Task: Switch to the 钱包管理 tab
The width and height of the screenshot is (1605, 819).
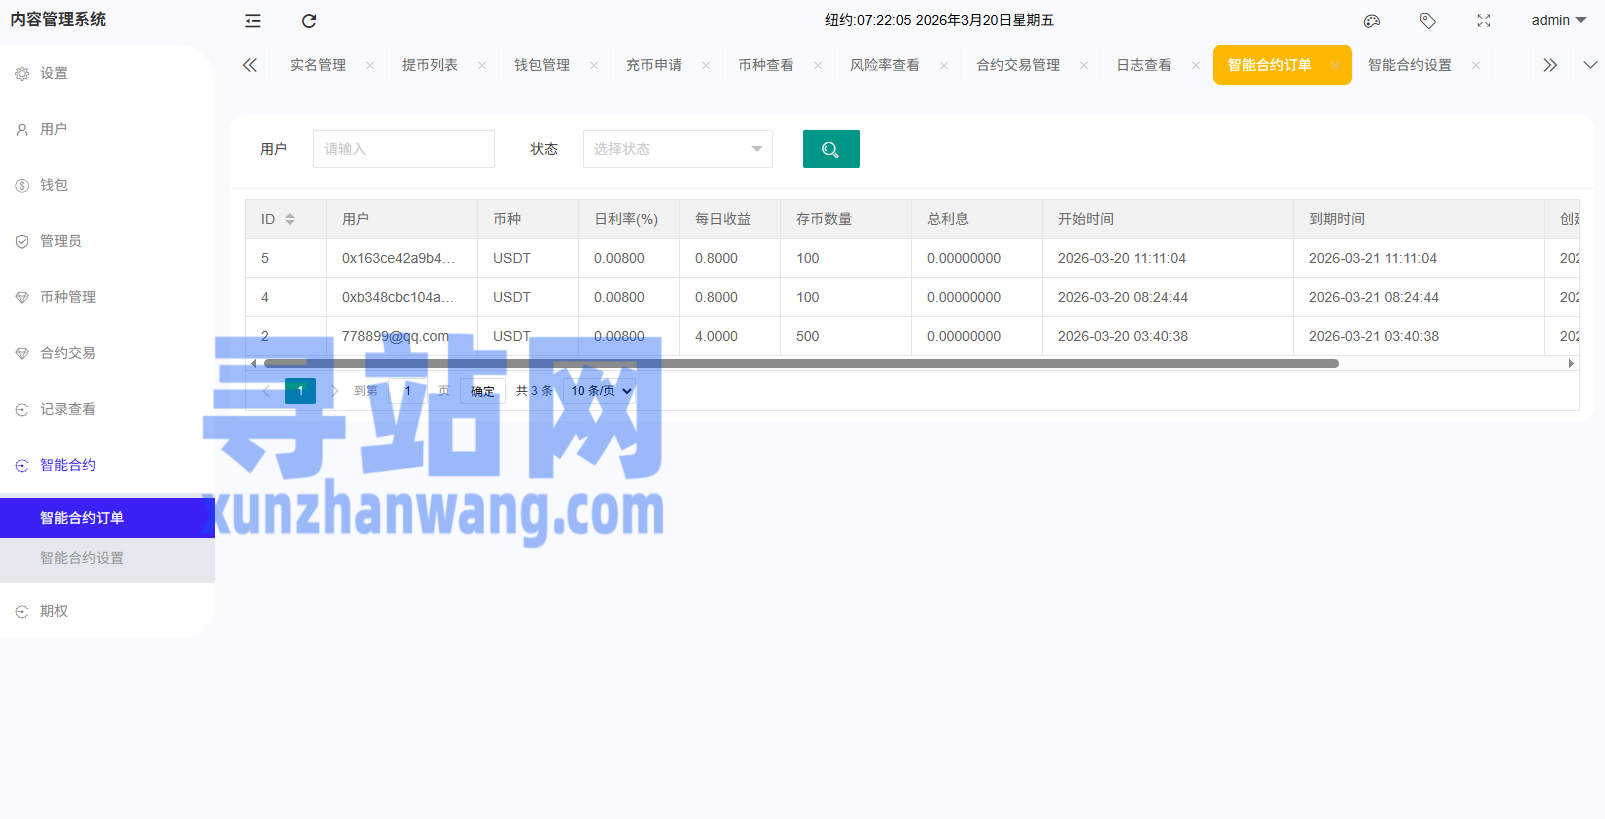Action: point(541,65)
